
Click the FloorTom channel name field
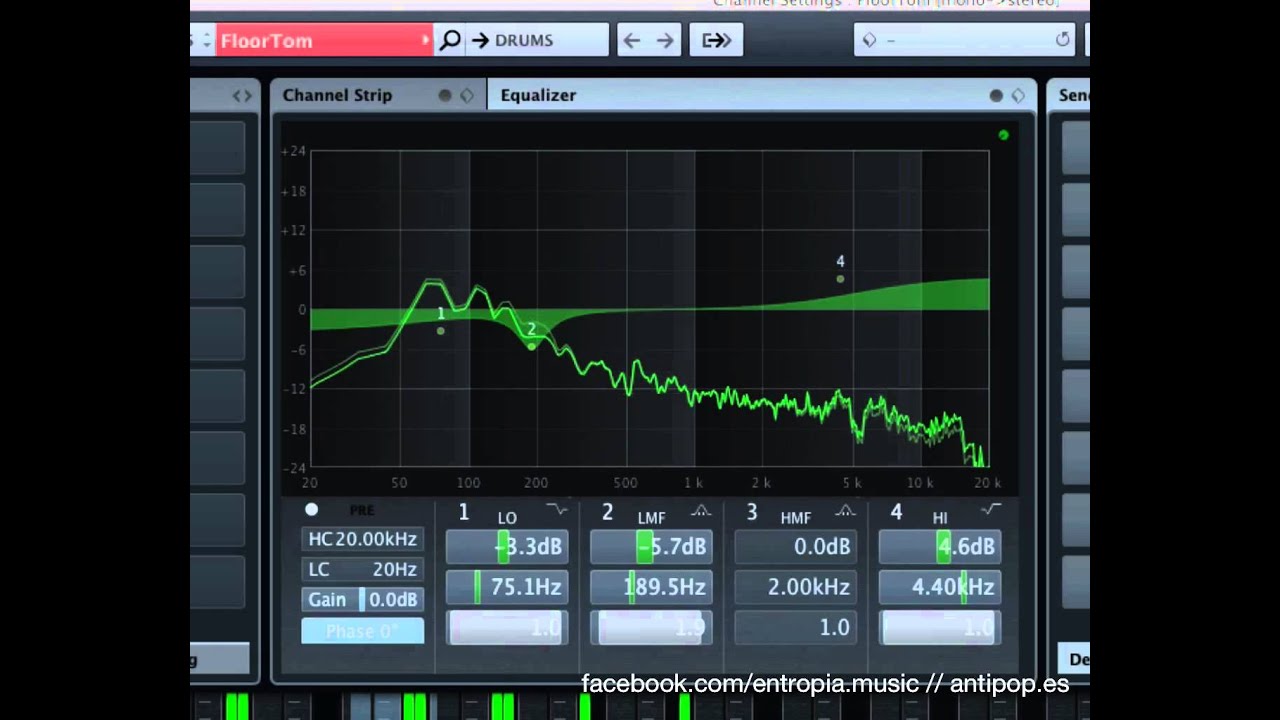323,40
